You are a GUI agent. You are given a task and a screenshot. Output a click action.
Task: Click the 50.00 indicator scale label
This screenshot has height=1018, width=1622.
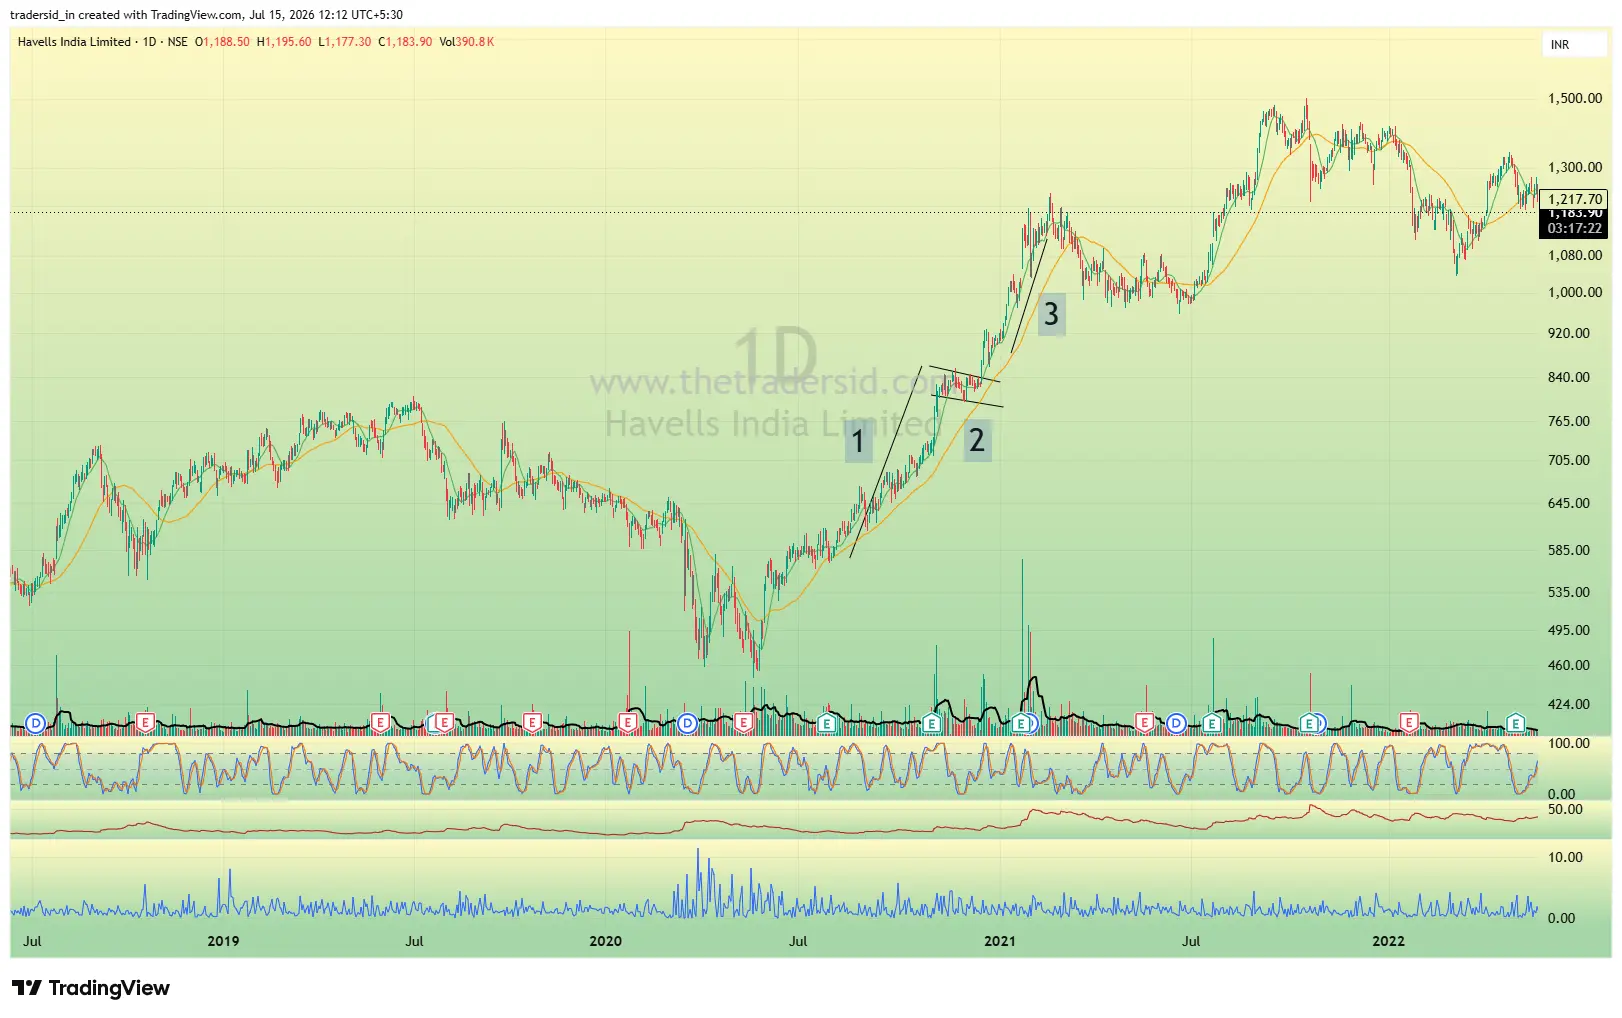point(1565,809)
